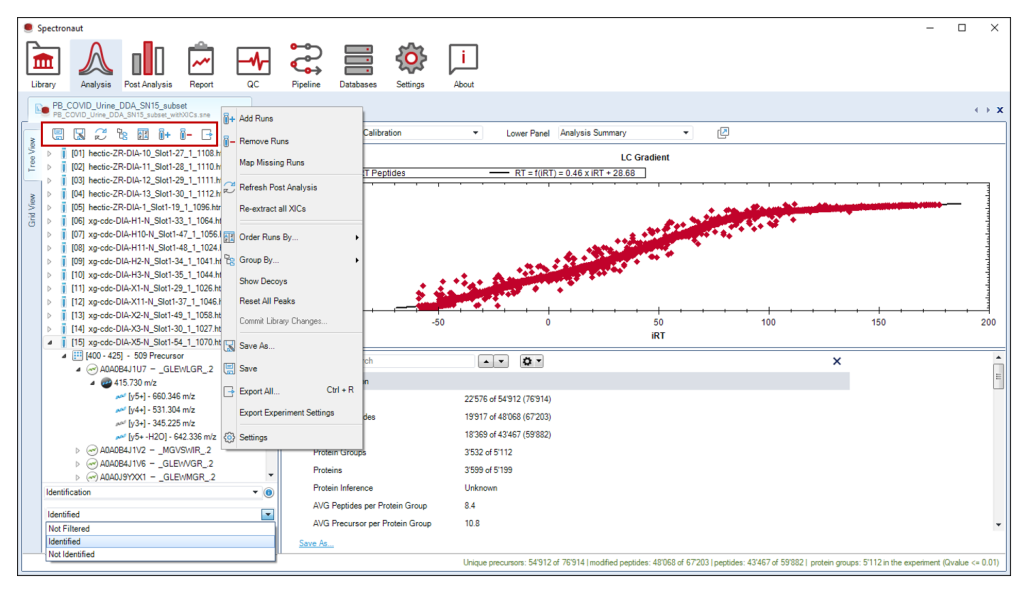Screen dimensions: 1029x594
Task: Open the Lower Panel Analysis Summary dropdown
Action: click(x=625, y=133)
